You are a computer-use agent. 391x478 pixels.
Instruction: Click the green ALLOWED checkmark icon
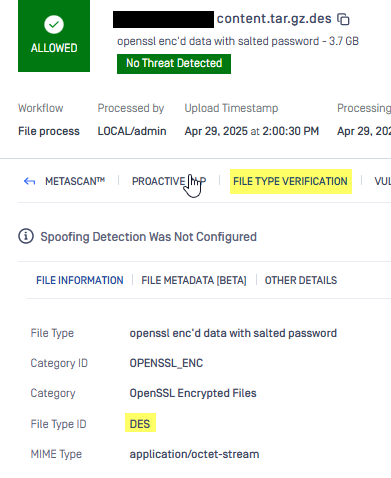54,25
